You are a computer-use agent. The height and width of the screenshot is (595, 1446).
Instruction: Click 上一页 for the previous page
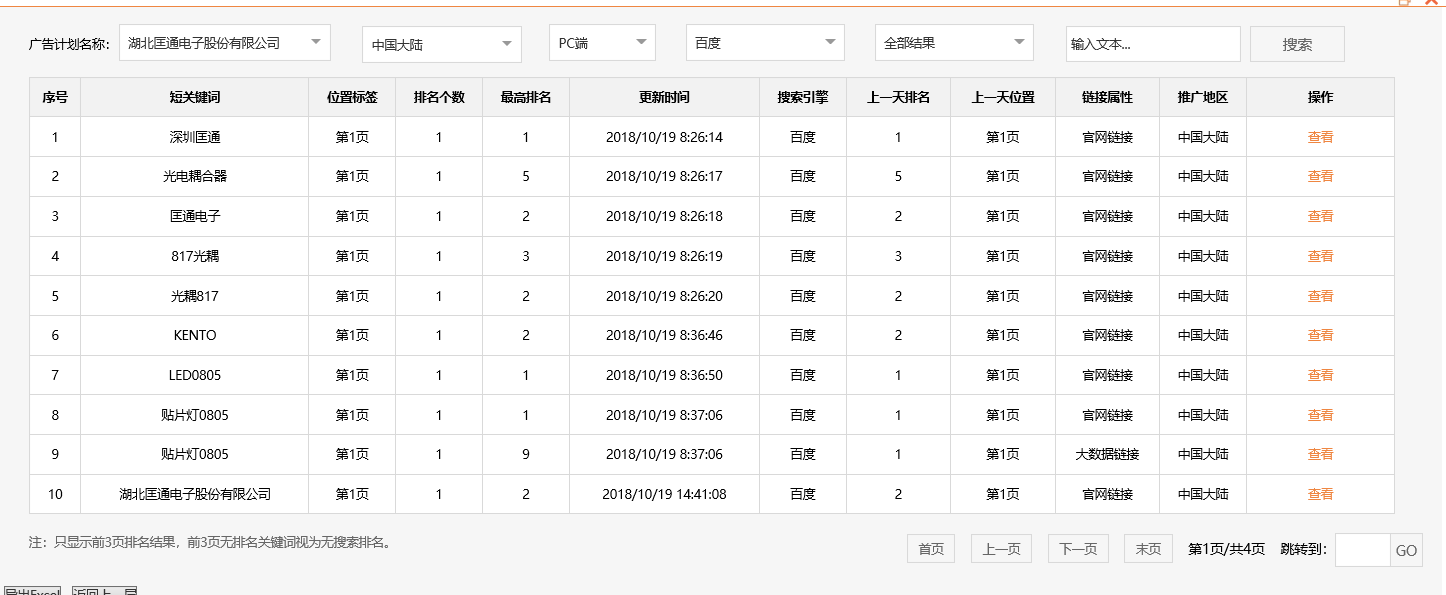(x=1001, y=548)
